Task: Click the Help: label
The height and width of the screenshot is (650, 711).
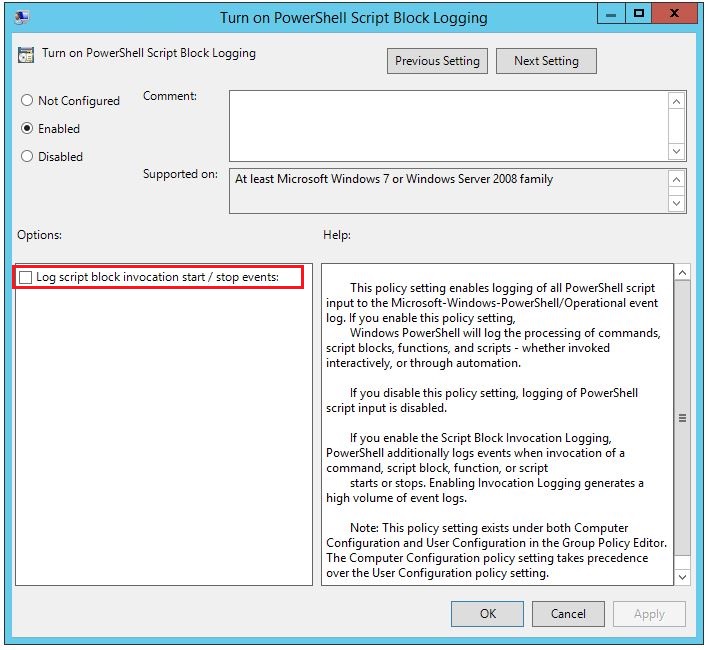Action: (x=337, y=235)
